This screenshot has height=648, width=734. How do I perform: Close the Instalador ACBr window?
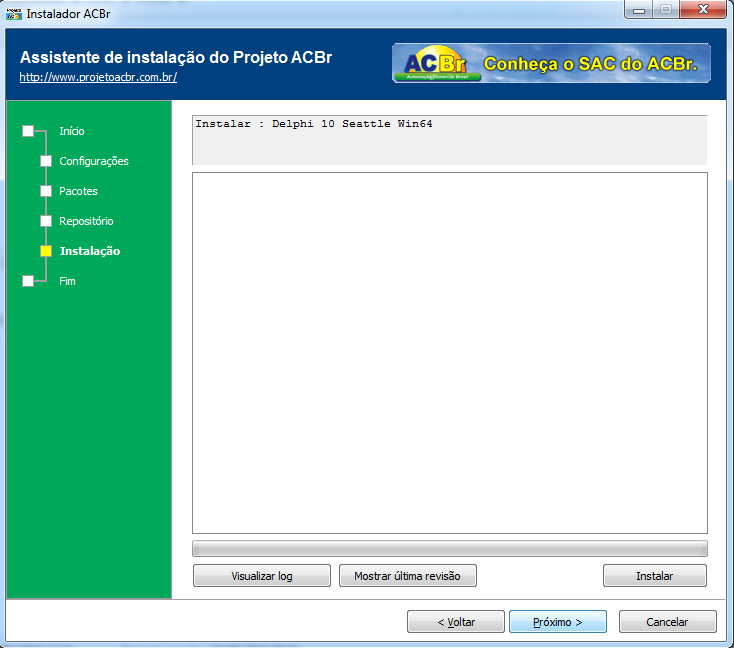pos(703,9)
